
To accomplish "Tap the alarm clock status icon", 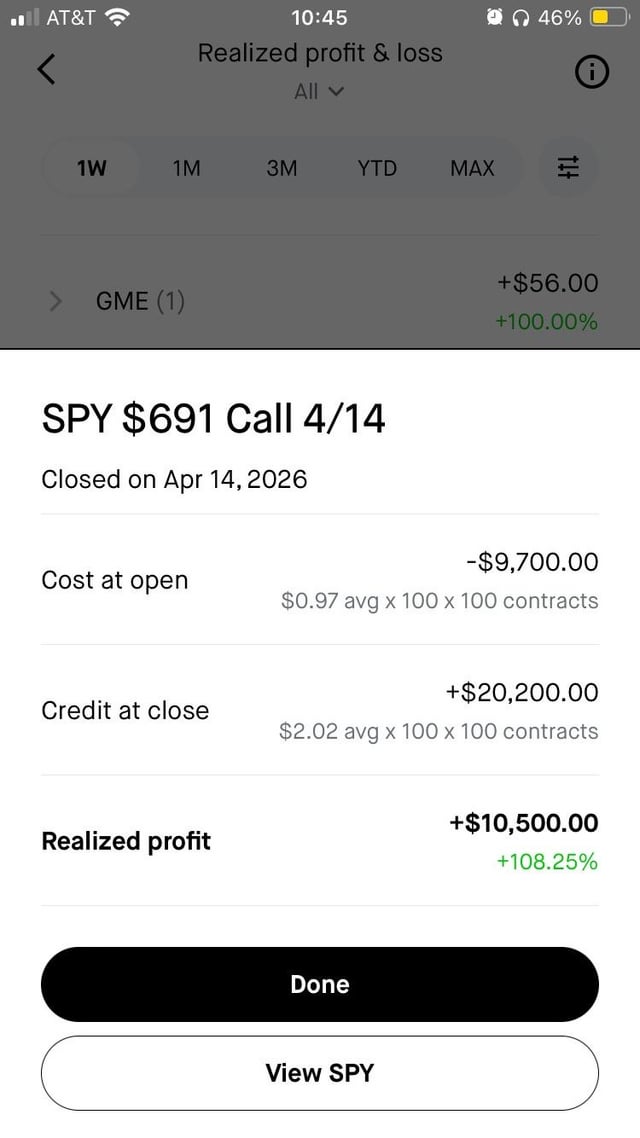I will point(494,17).
